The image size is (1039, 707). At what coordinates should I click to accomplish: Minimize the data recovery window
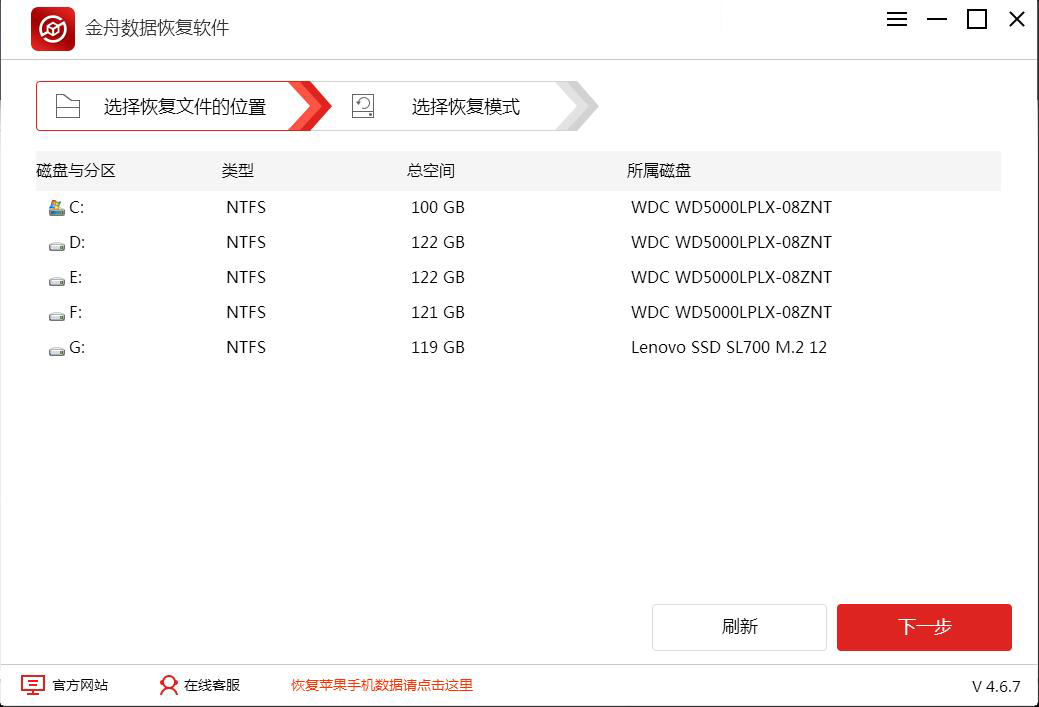(937, 19)
